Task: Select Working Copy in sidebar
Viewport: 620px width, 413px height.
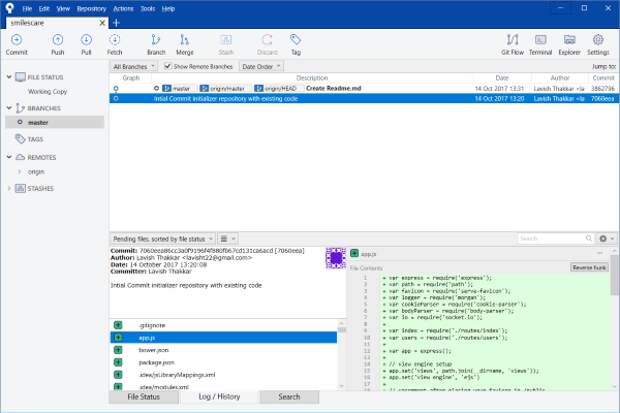Action: click(47, 91)
